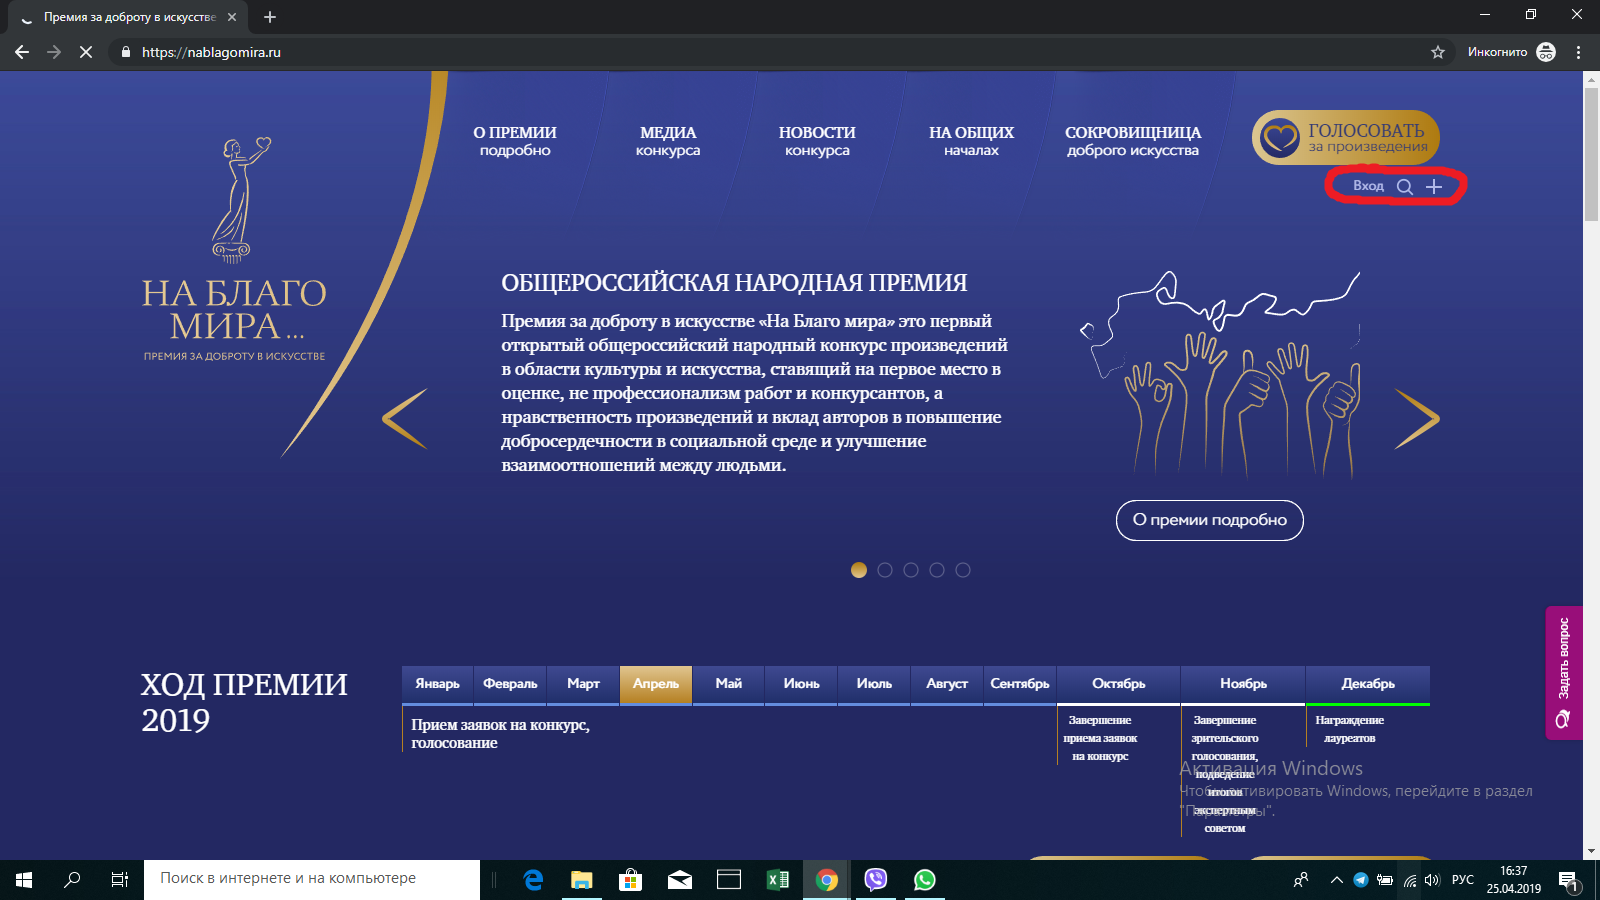This screenshot has width=1600, height=900.
Task: Open Сокровищница доброго искусства menu item
Action: [1132, 141]
